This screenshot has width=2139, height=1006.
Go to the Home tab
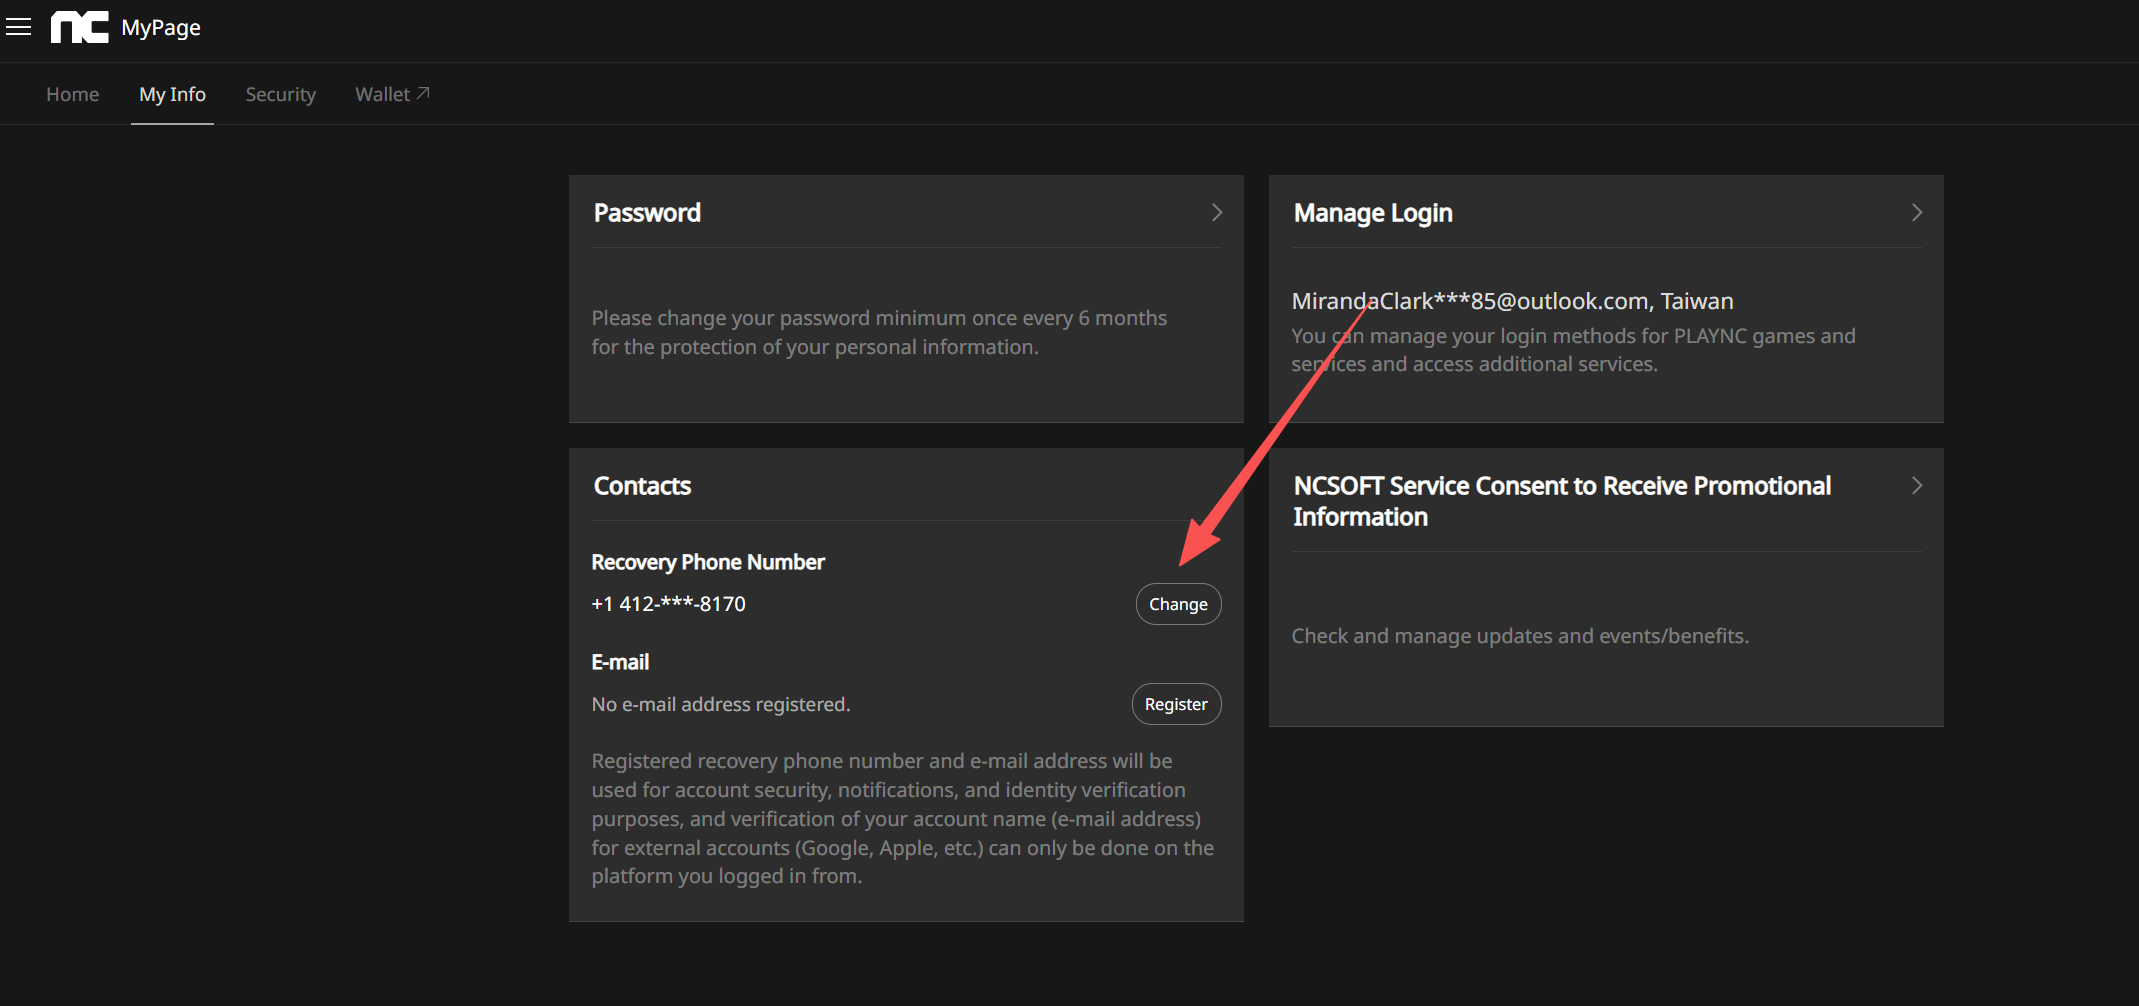72,94
